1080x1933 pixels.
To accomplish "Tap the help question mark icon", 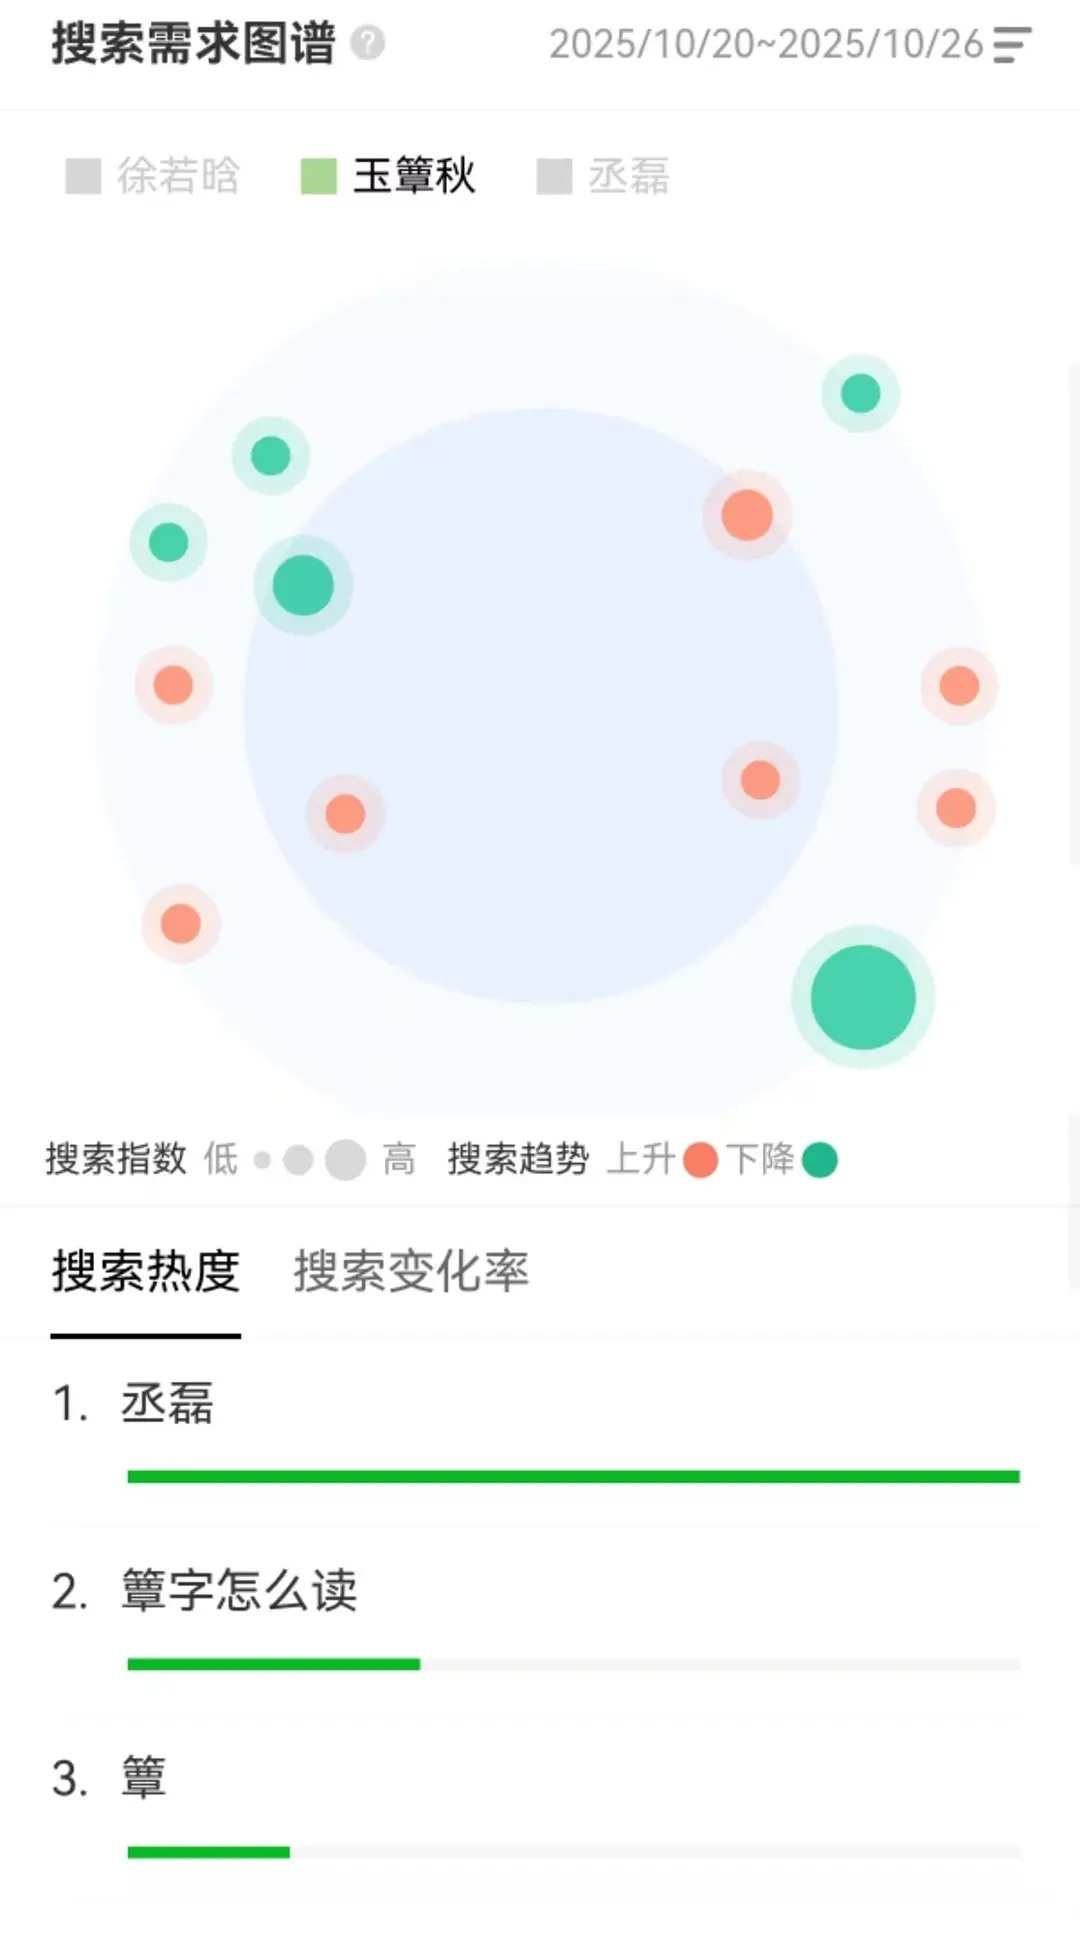I will pos(368,43).
